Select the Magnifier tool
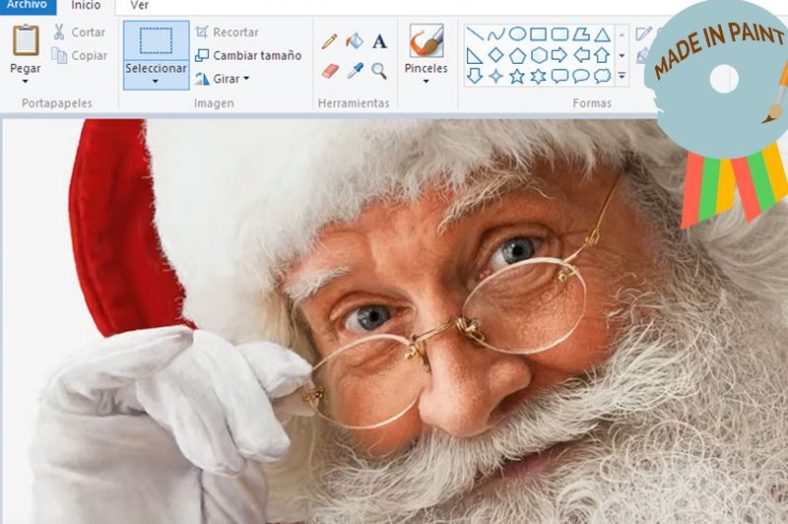The height and width of the screenshot is (524, 788). 379,71
